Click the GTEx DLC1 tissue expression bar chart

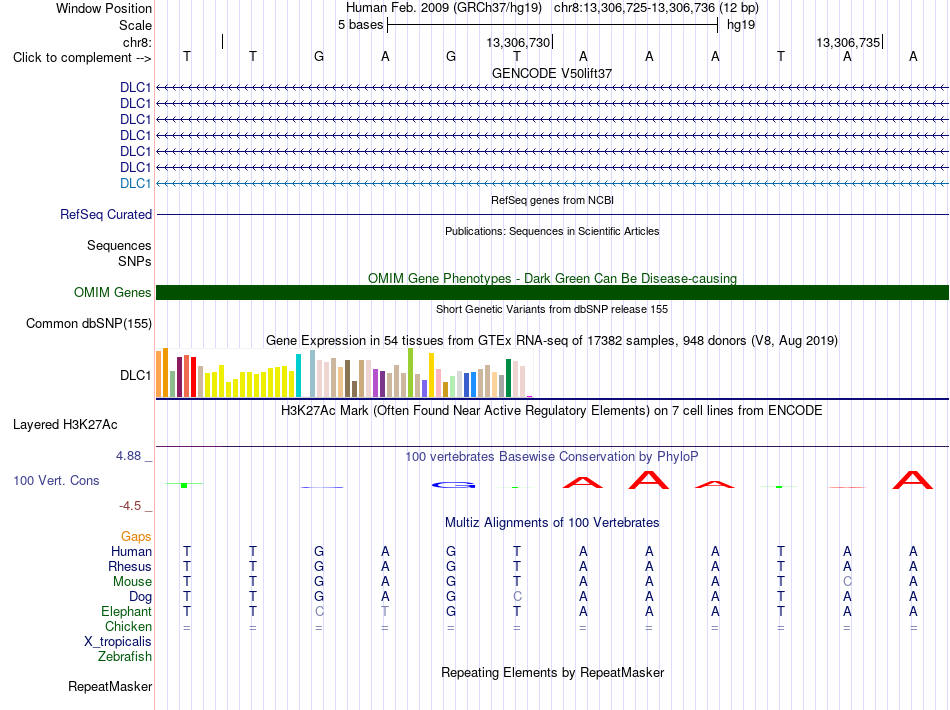(x=345, y=373)
